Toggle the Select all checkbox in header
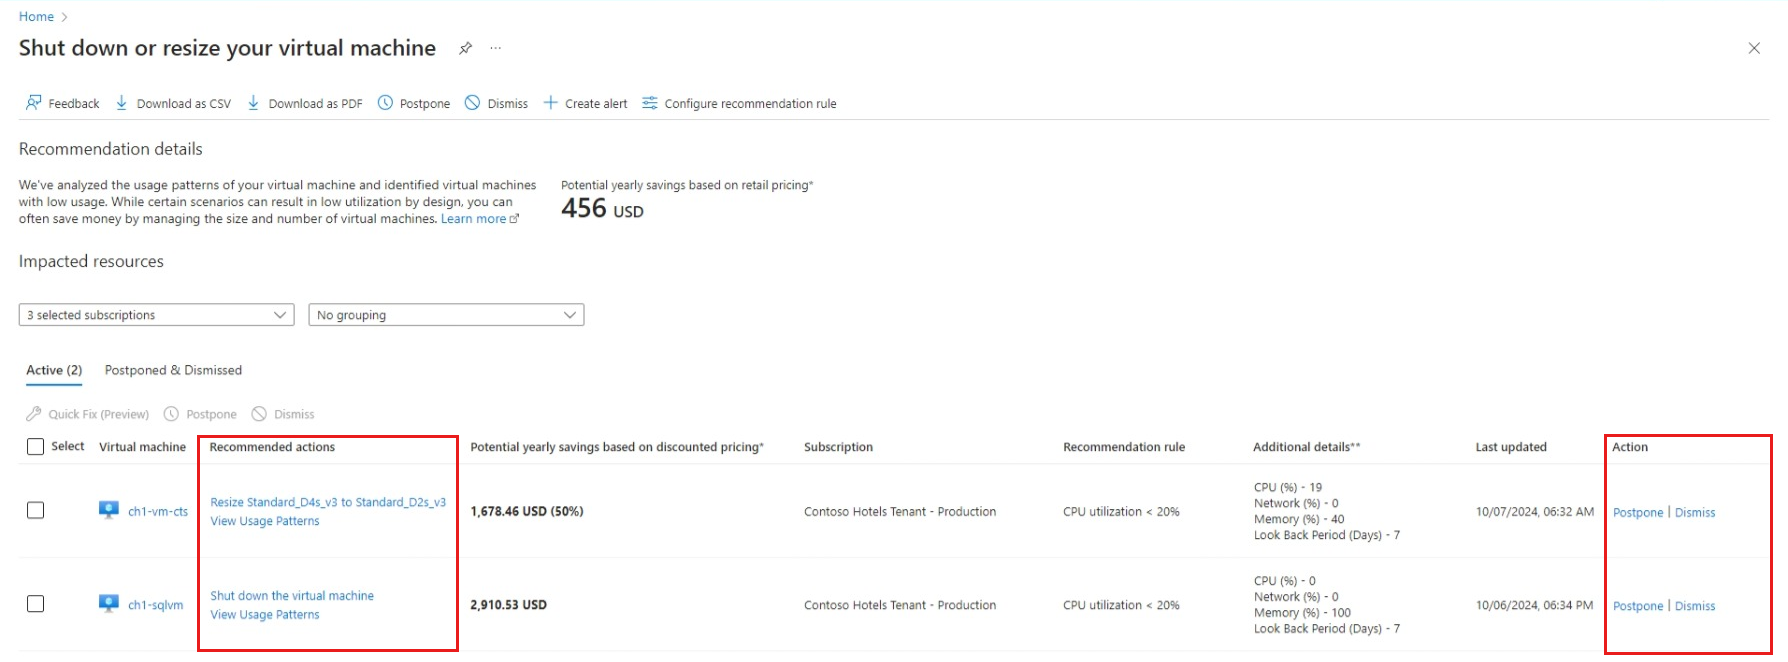This screenshot has height=662, width=1788. (x=36, y=447)
